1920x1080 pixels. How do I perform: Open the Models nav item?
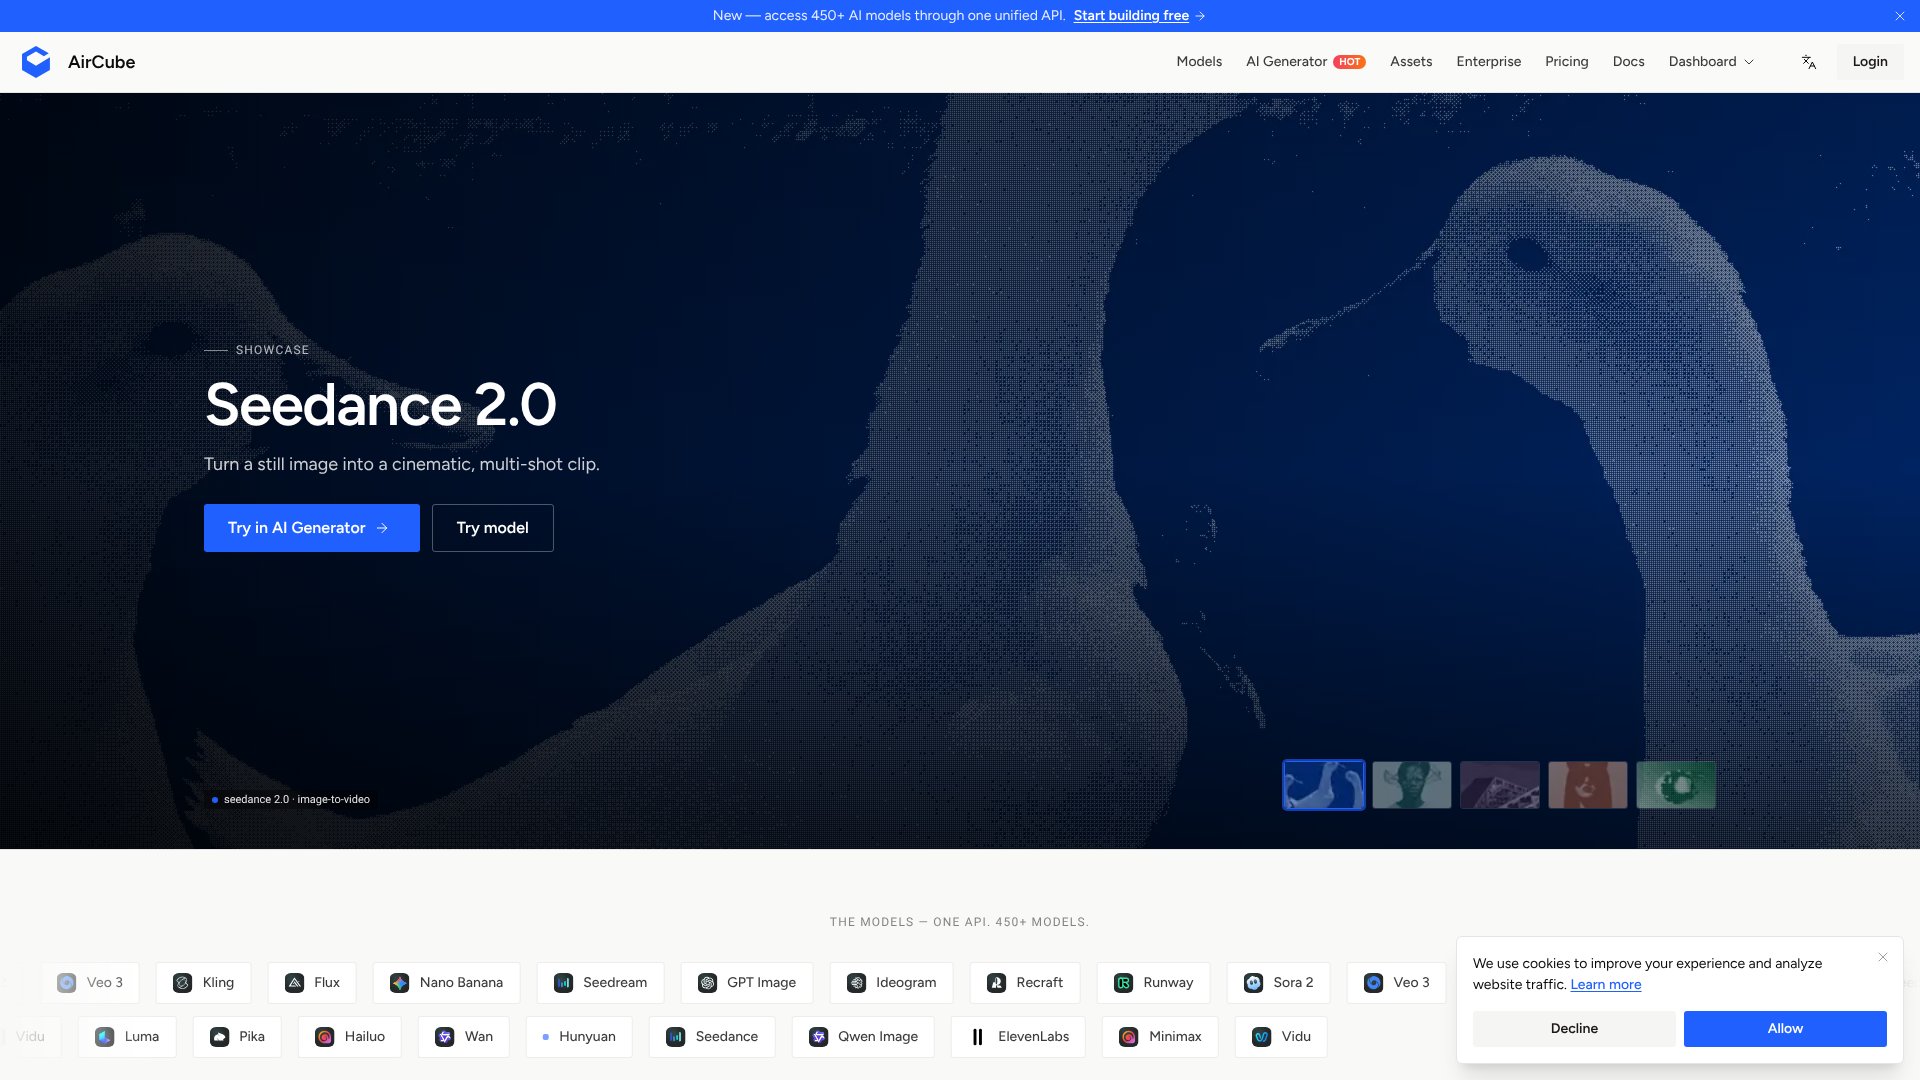click(1199, 62)
